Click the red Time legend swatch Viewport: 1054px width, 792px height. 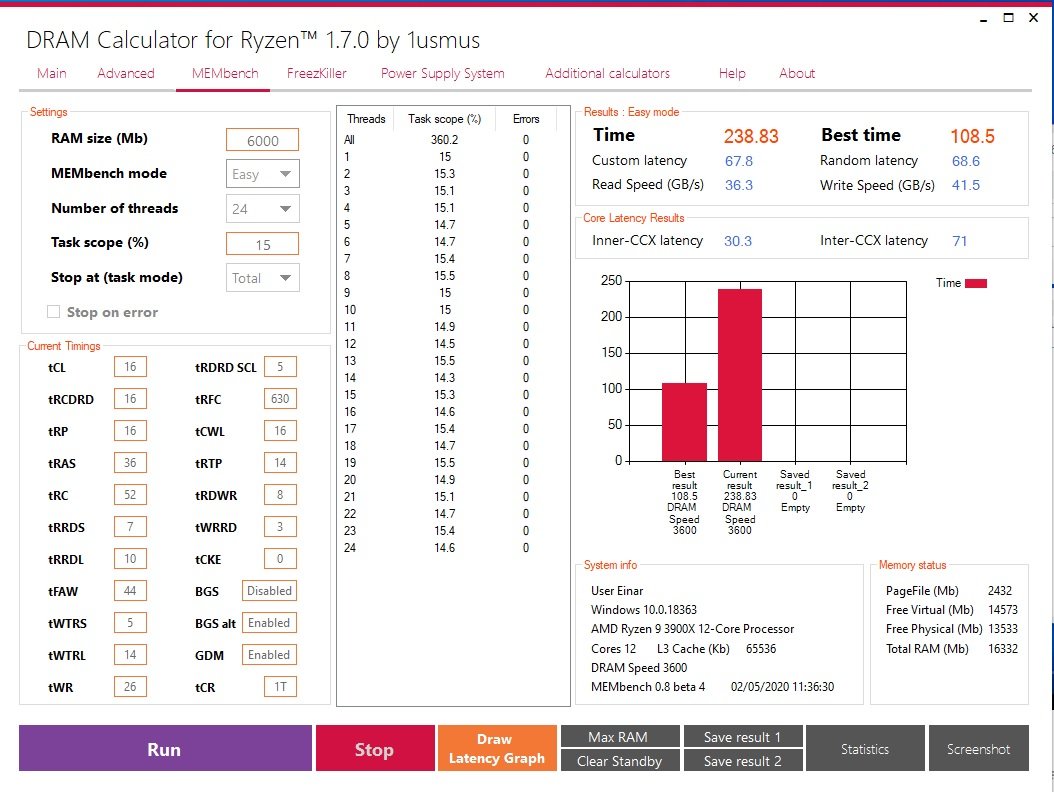(x=976, y=283)
